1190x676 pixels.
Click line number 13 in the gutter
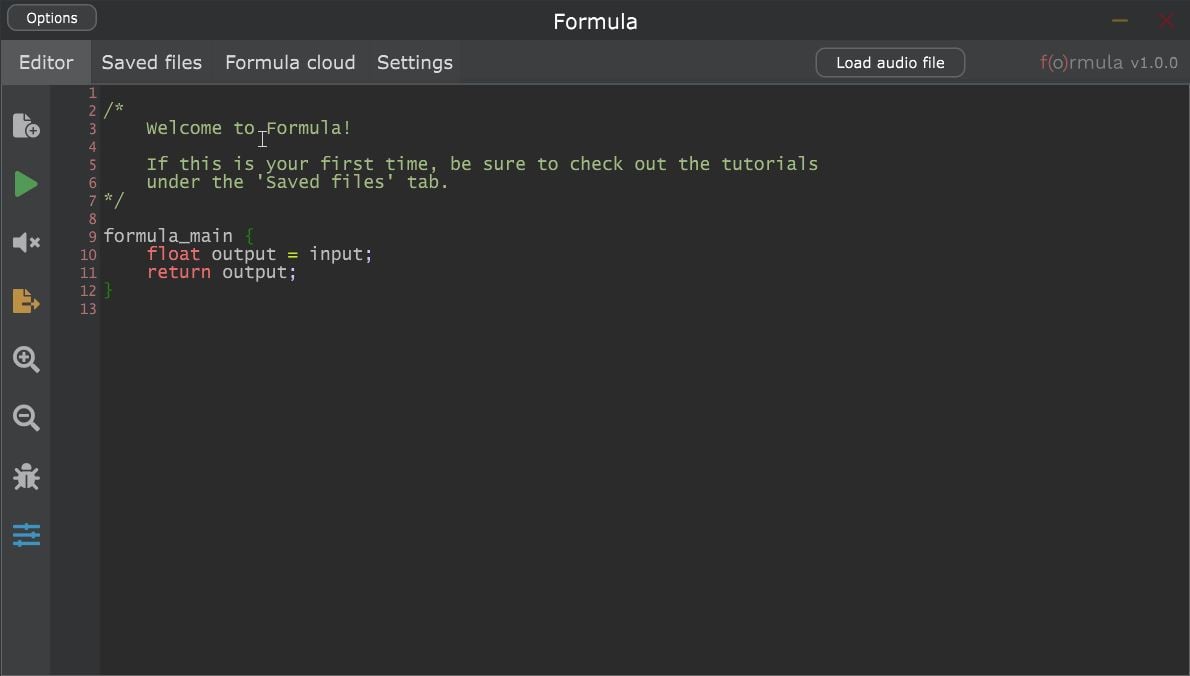(88, 309)
